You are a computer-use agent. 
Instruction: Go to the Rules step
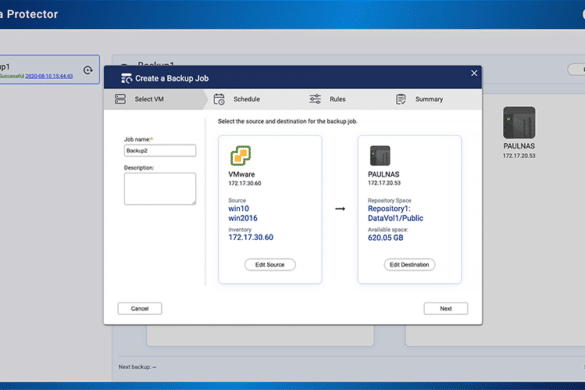(x=337, y=99)
